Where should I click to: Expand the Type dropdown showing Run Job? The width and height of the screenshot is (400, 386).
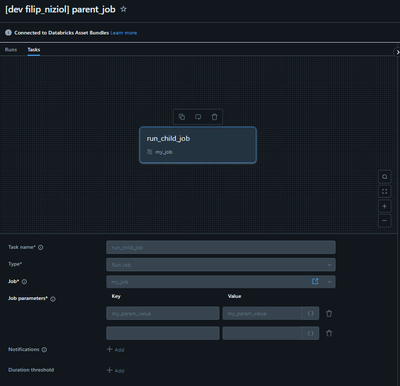pos(221,265)
